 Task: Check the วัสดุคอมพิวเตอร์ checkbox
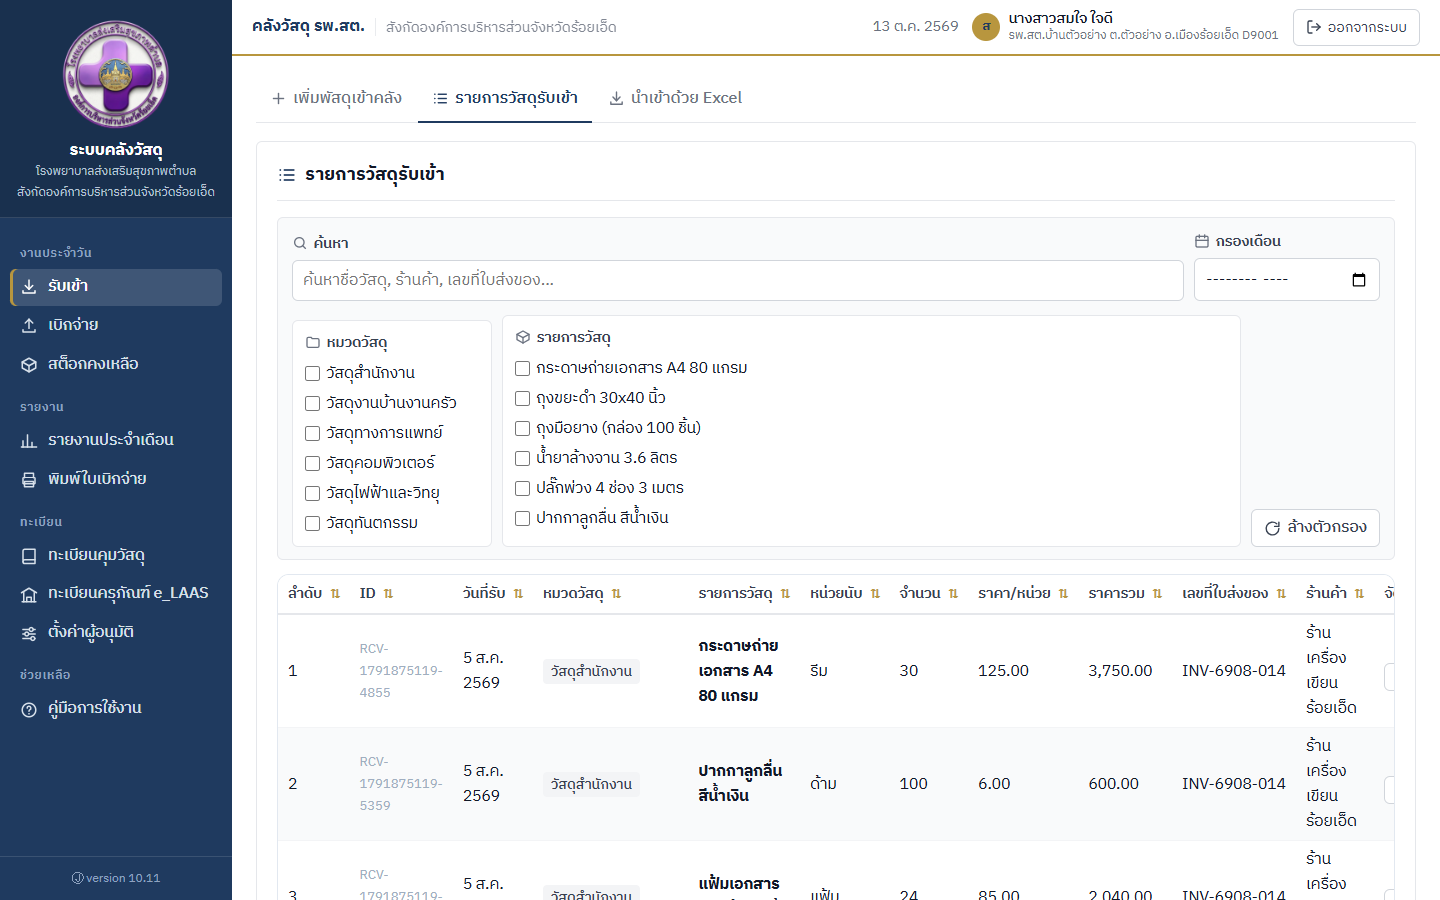313,464
